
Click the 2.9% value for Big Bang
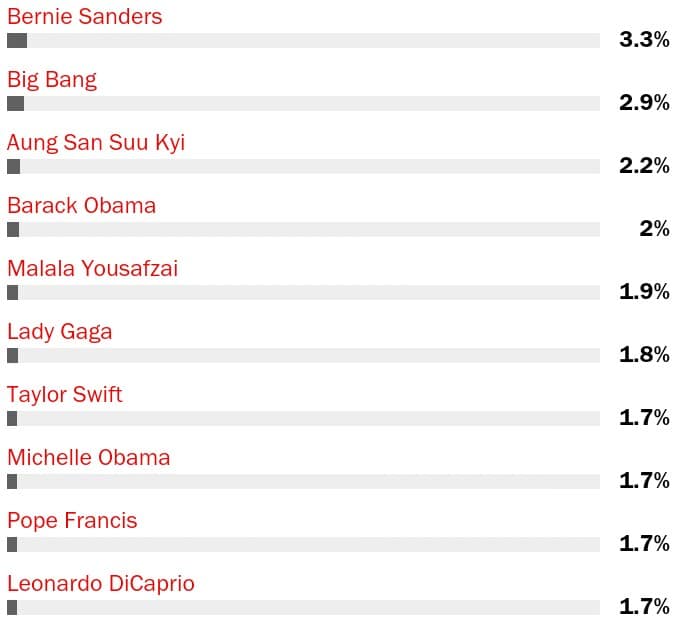coord(644,103)
